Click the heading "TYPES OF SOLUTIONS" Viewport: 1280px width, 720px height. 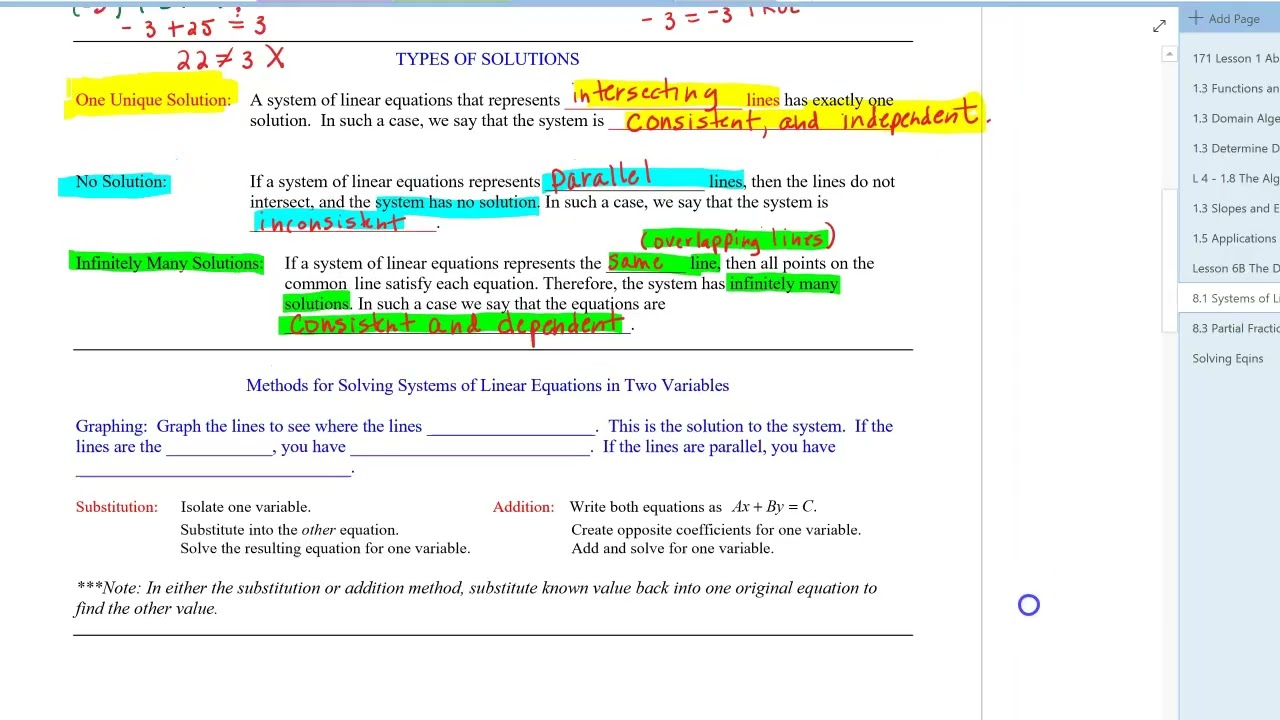[x=487, y=59]
